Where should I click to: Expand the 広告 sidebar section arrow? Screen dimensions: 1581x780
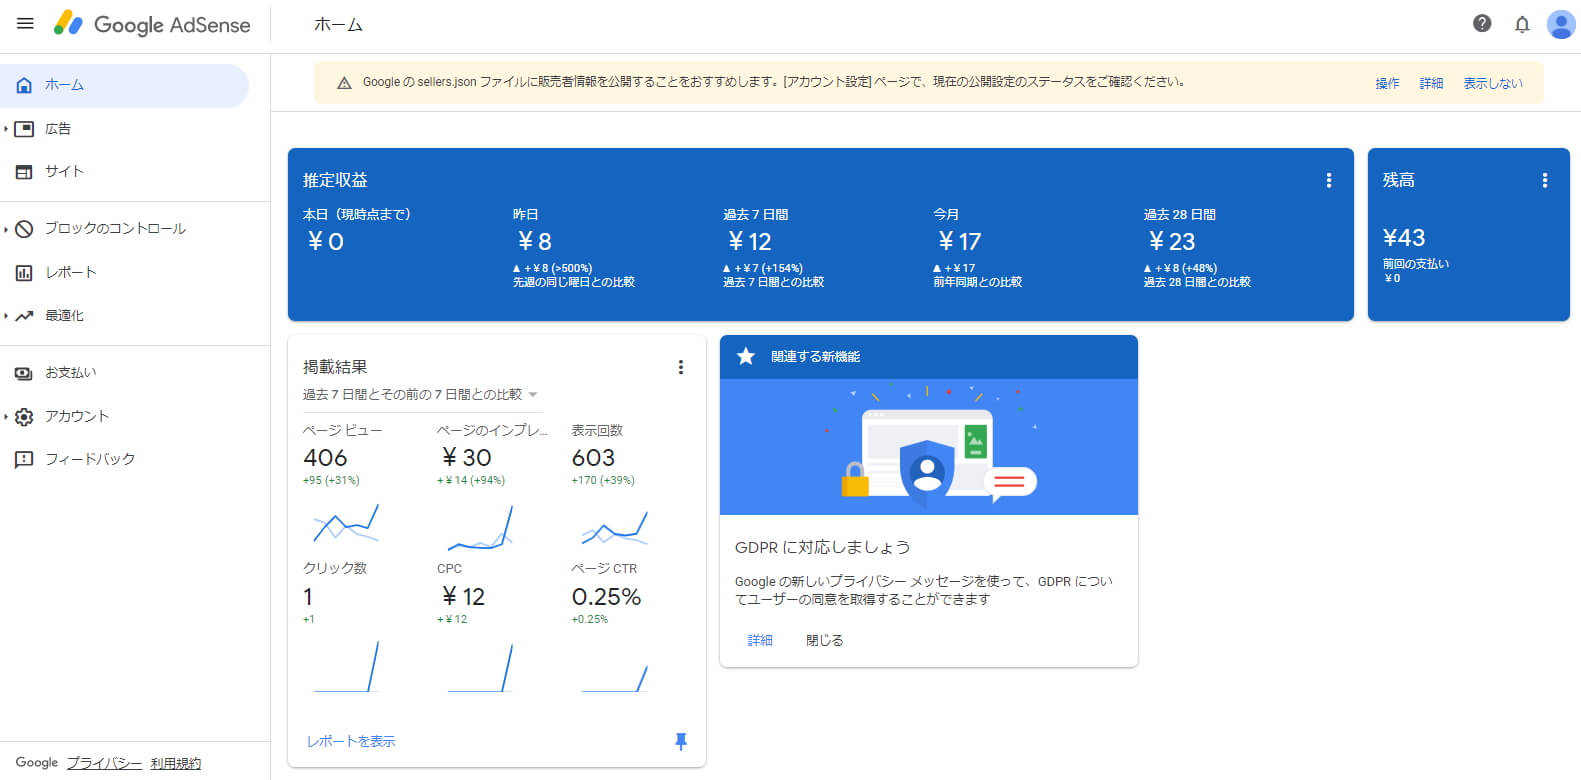pos(6,129)
